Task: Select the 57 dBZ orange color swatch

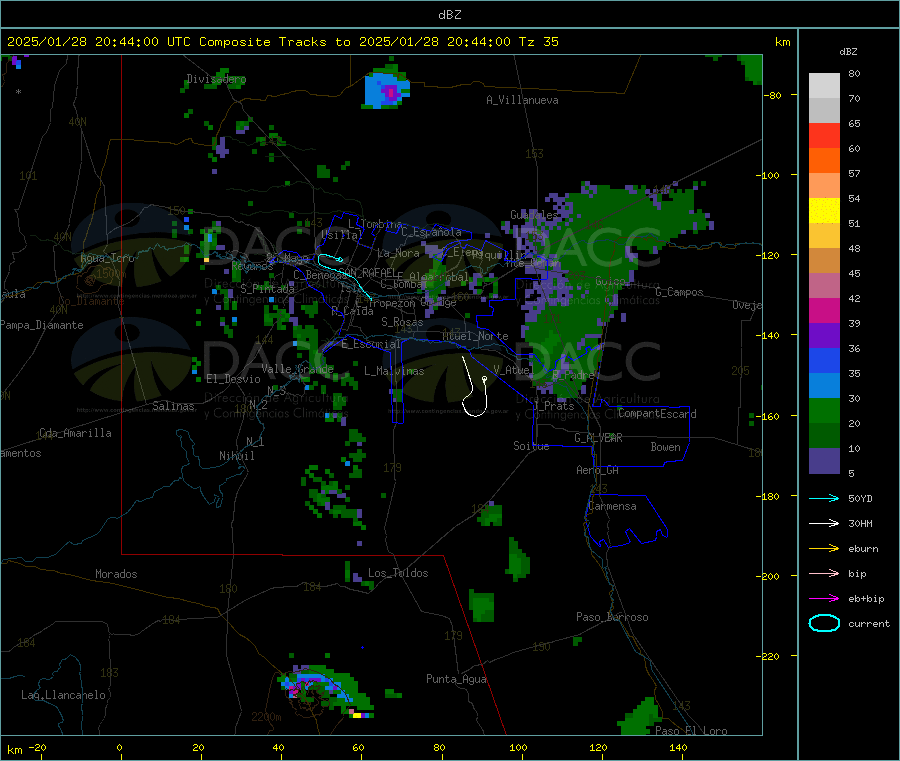Action: pos(824,161)
